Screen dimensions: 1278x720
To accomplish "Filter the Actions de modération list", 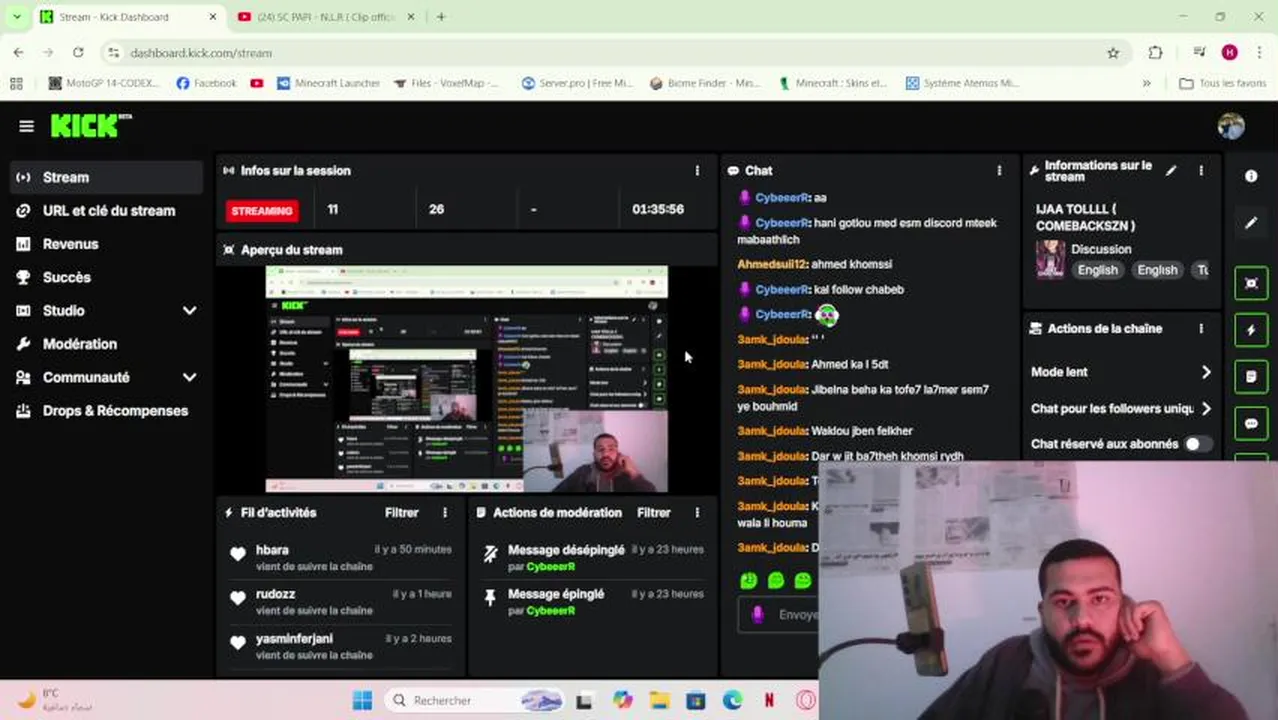I will click(x=654, y=513).
